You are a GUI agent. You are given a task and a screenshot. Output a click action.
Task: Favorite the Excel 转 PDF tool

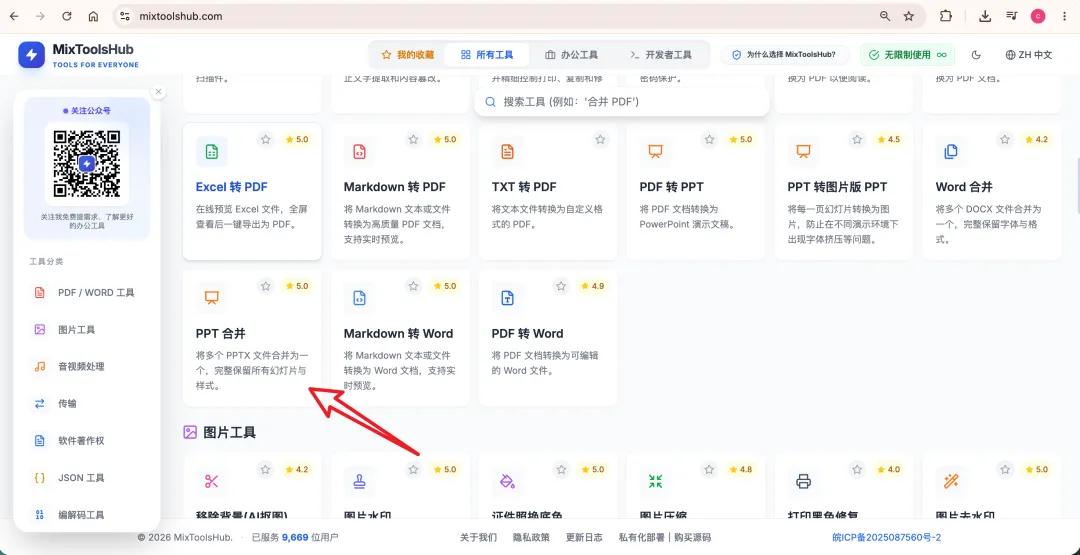pos(265,140)
